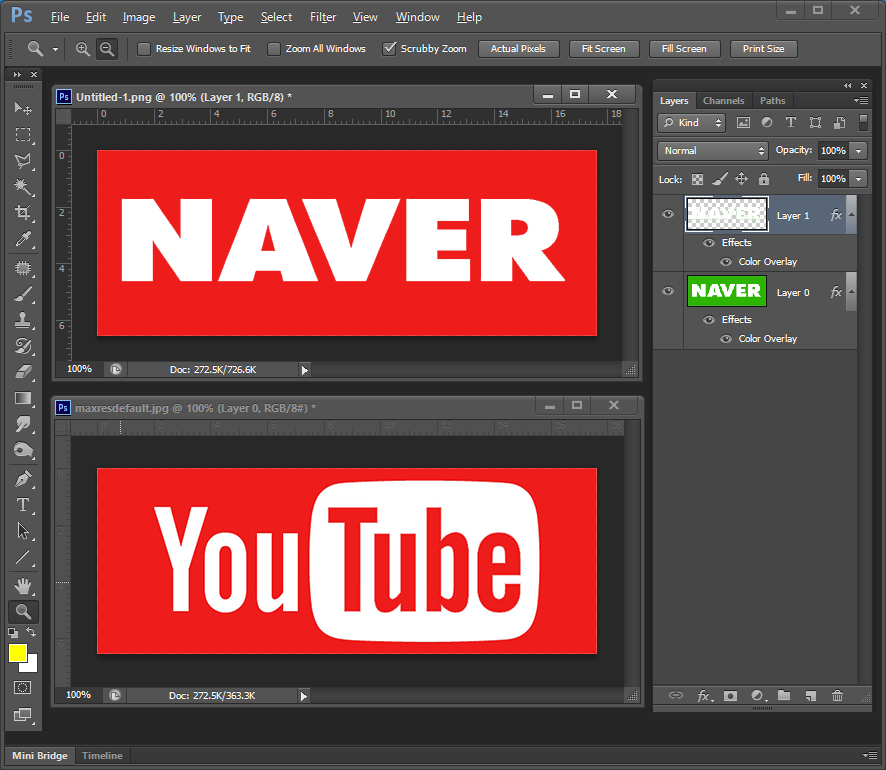This screenshot has height=770, width=886.
Task: Lock all padlock icon
Action: click(x=764, y=179)
